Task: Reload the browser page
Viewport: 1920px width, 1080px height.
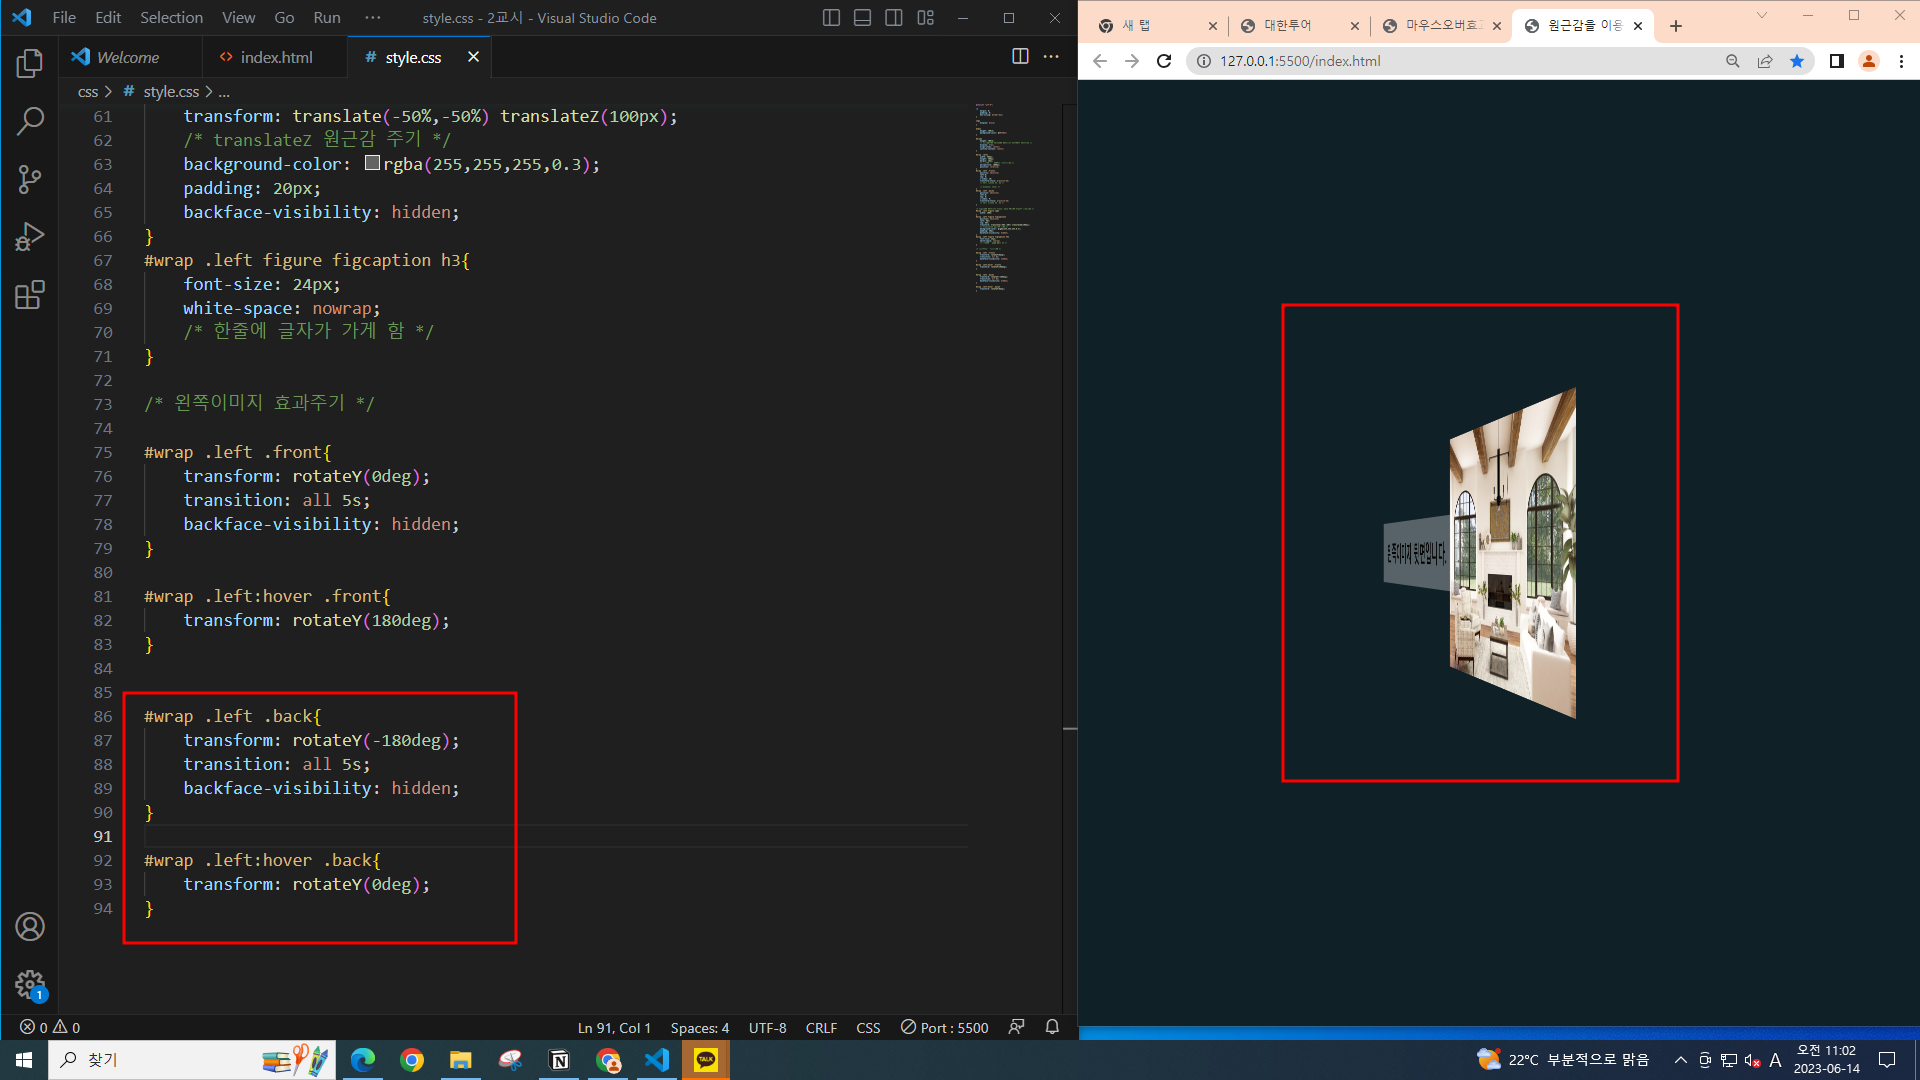Action: click(x=1164, y=61)
